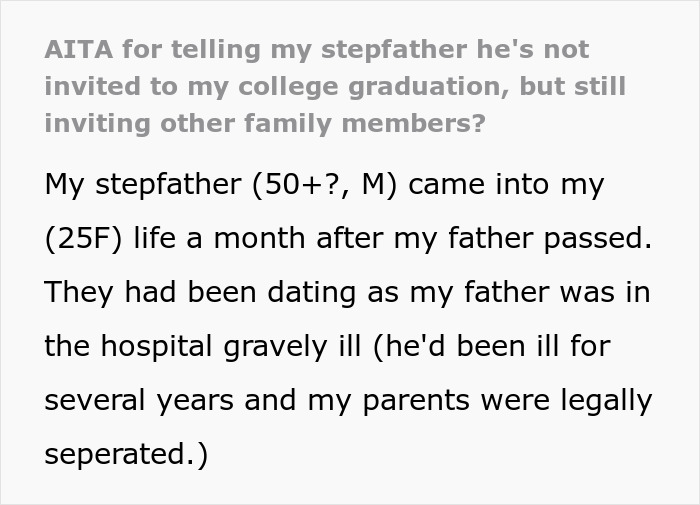Click the word "seperated.)" on the last line

tap(126, 455)
